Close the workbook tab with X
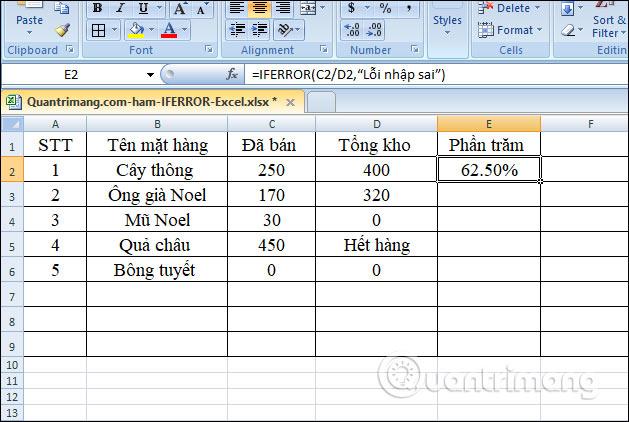 point(290,103)
